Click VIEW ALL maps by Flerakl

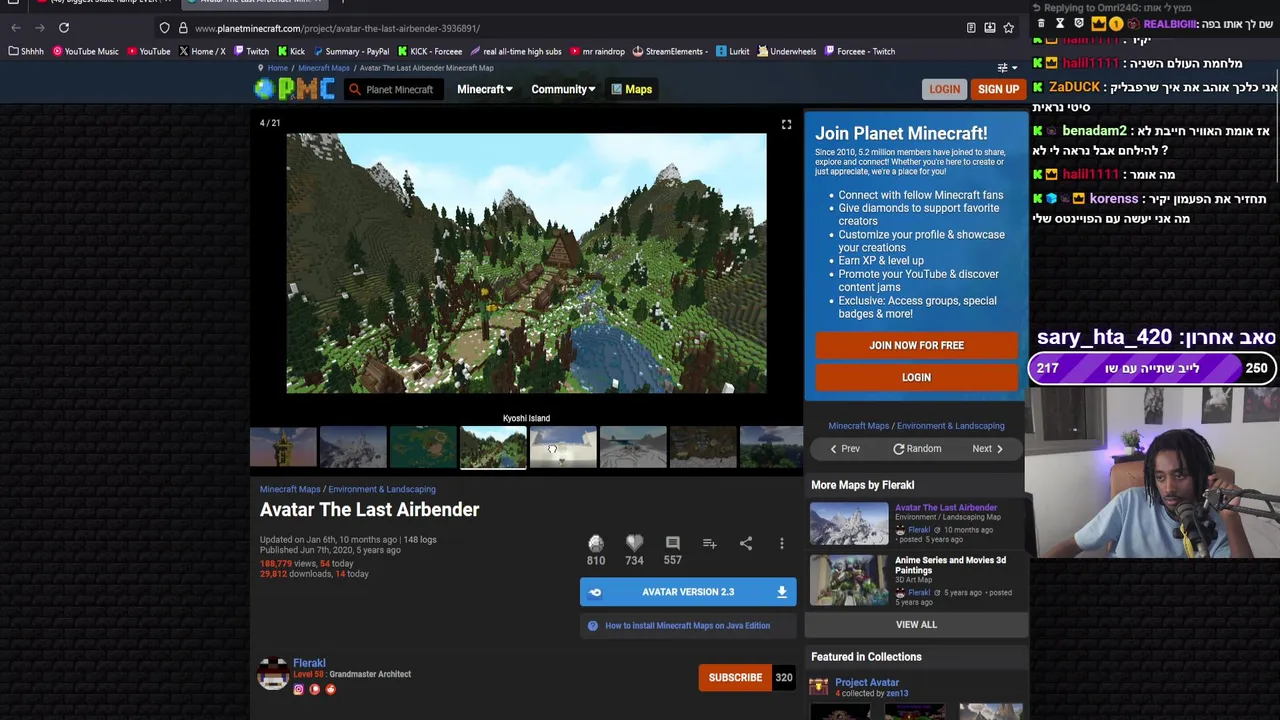point(916,625)
